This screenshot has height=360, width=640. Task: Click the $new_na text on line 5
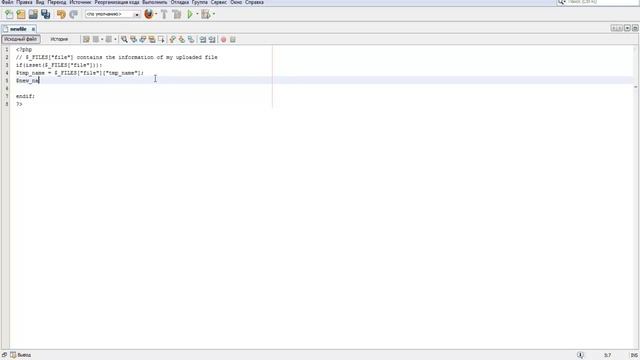27,81
